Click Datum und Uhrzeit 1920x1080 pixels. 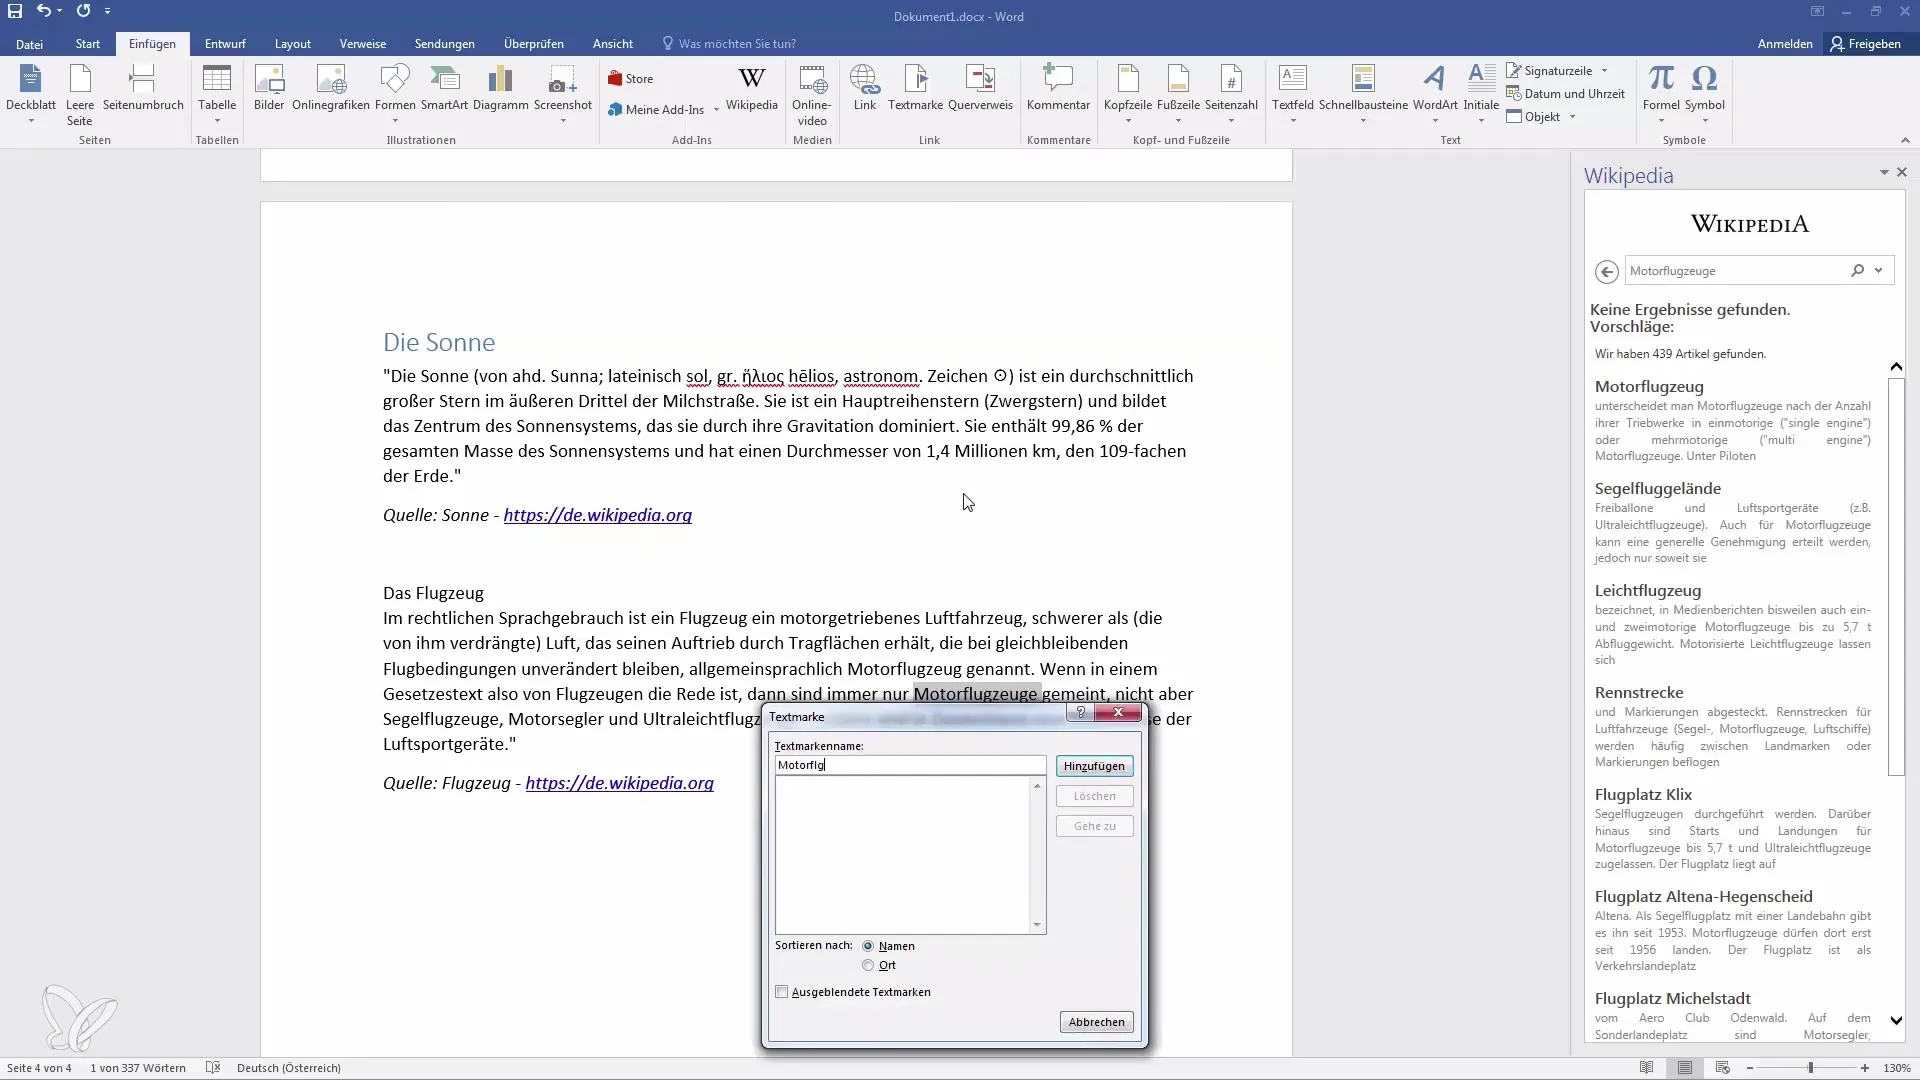pyautogui.click(x=1565, y=94)
